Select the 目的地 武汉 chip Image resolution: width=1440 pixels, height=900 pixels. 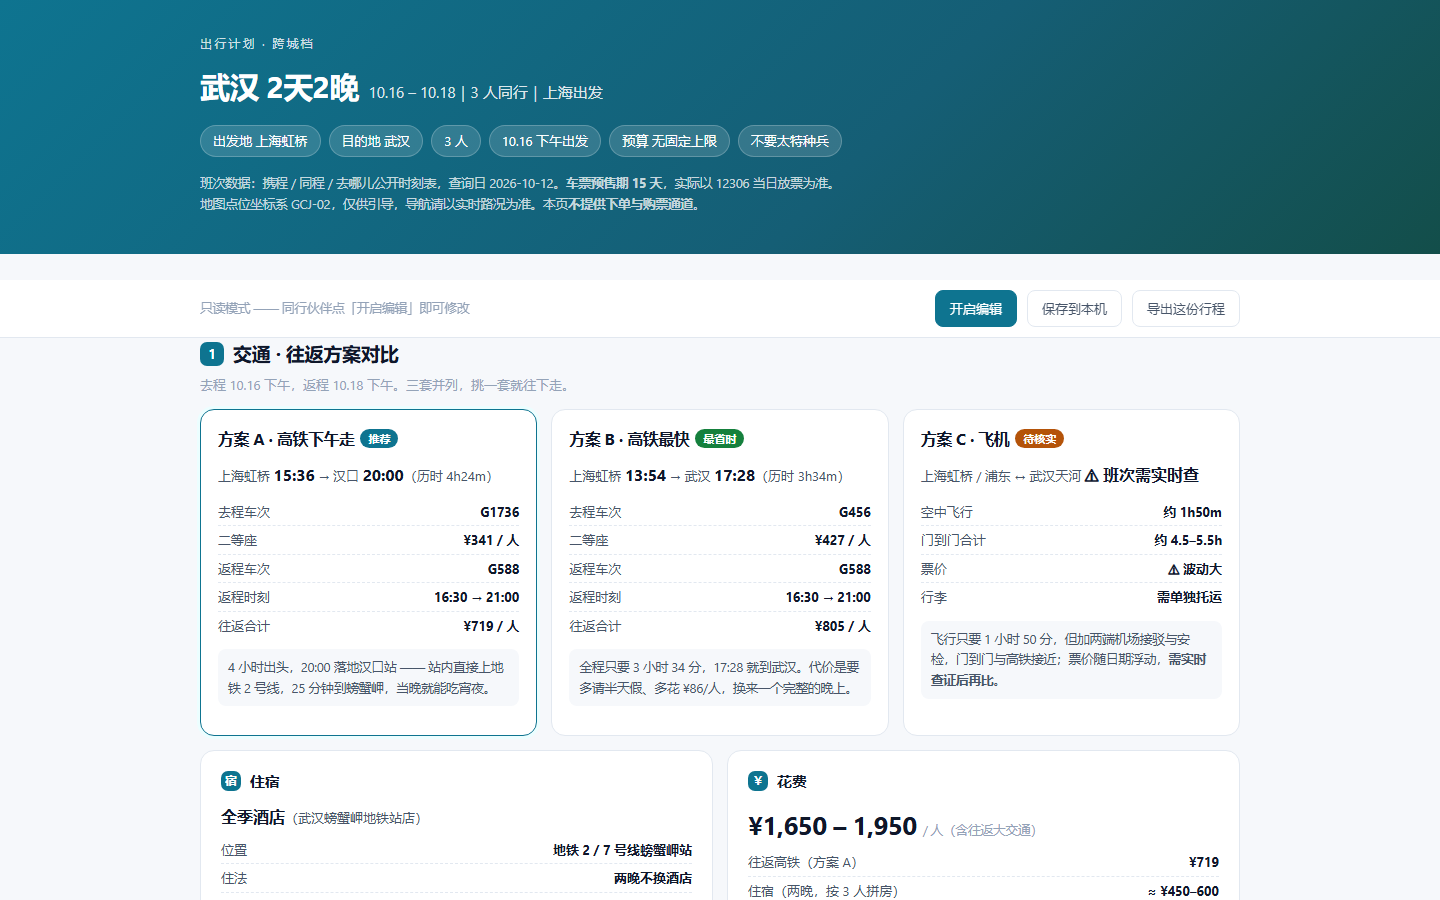(376, 141)
